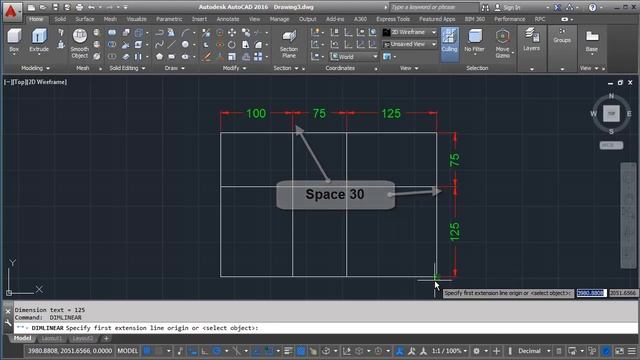The height and width of the screenshot is (360, 640).
Task: Open the Decimal units dropdown
Action: click(x=534, y=351)
